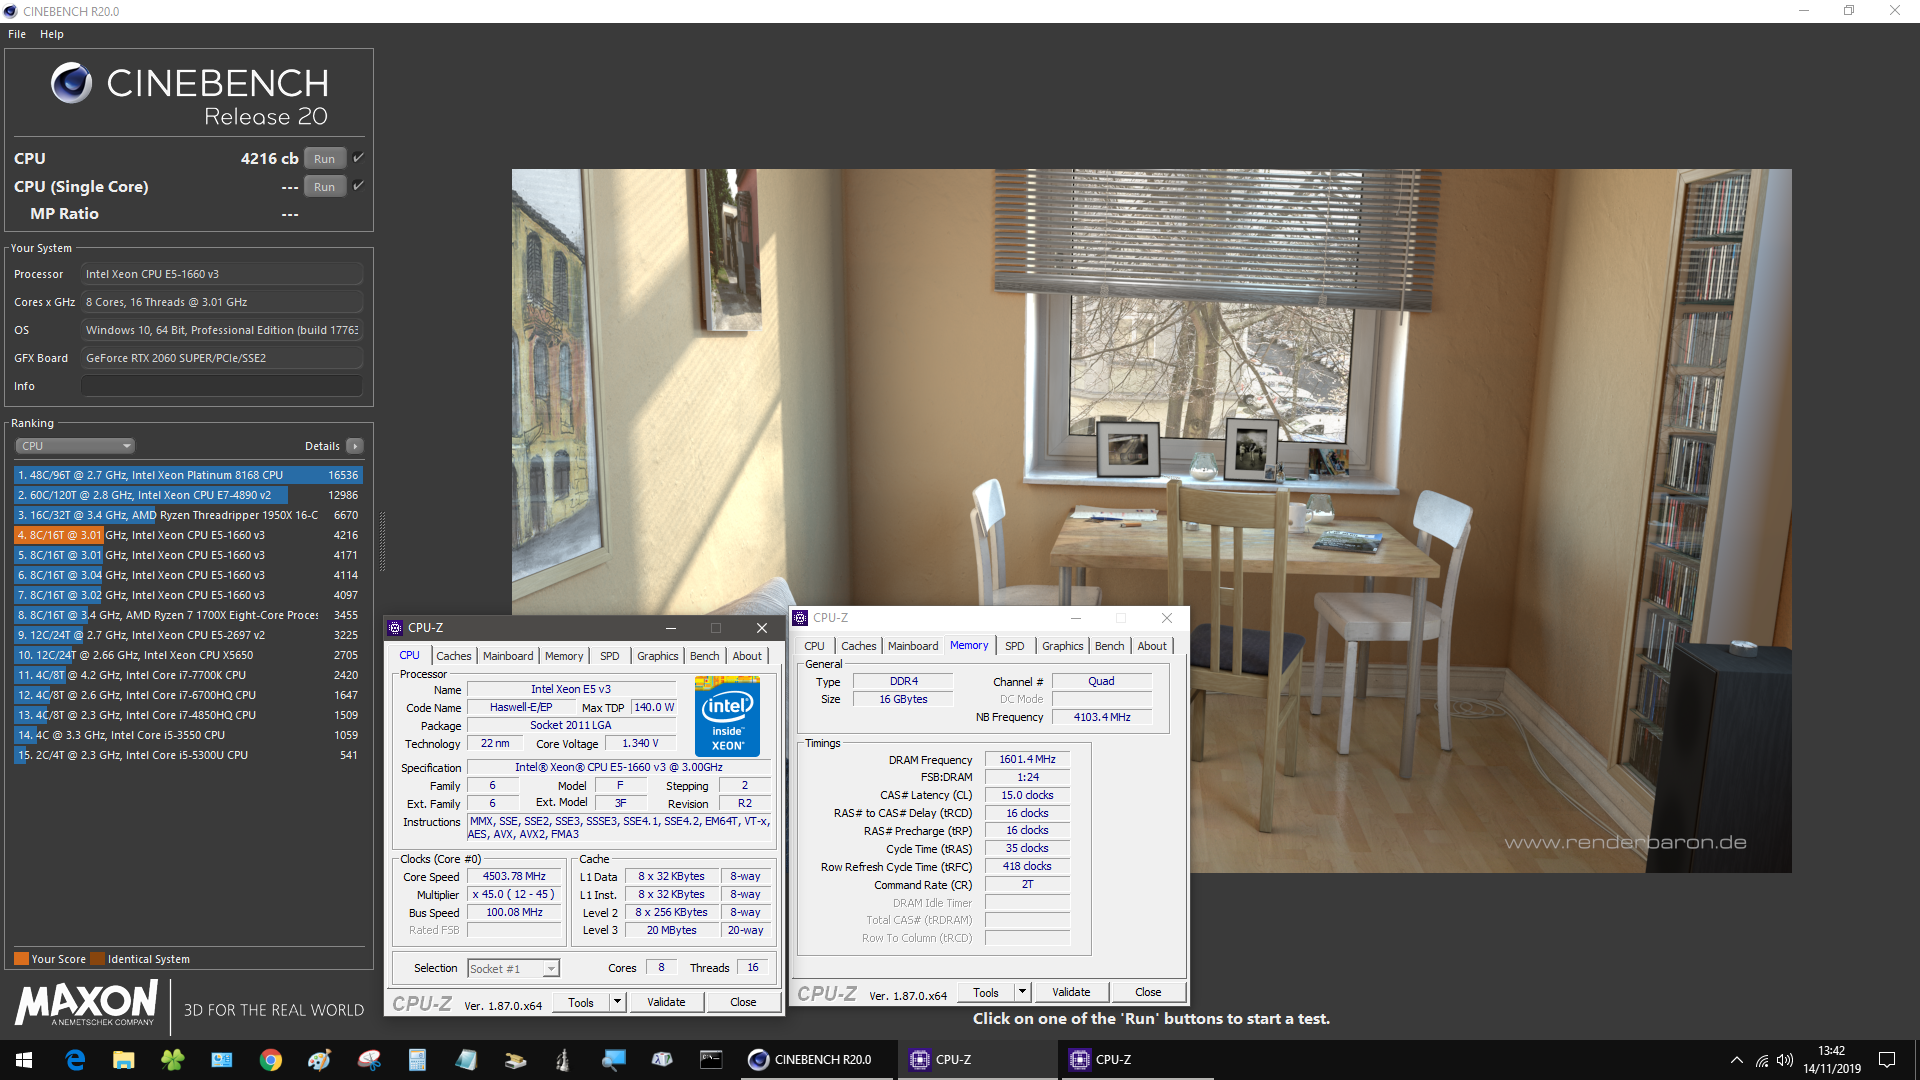Open the Socket #1 selection dropdown
Image resolution: width=1920 pixels, height=1080 pixels.
pos(513,968)
